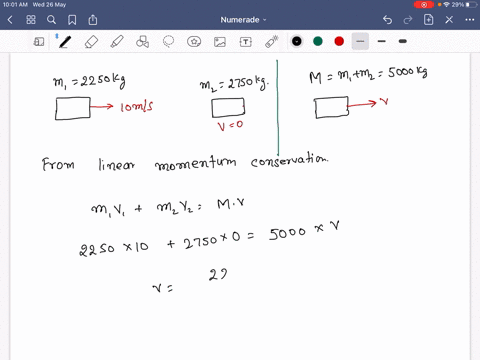Select the Lasso selection tool

click(168, 42)
